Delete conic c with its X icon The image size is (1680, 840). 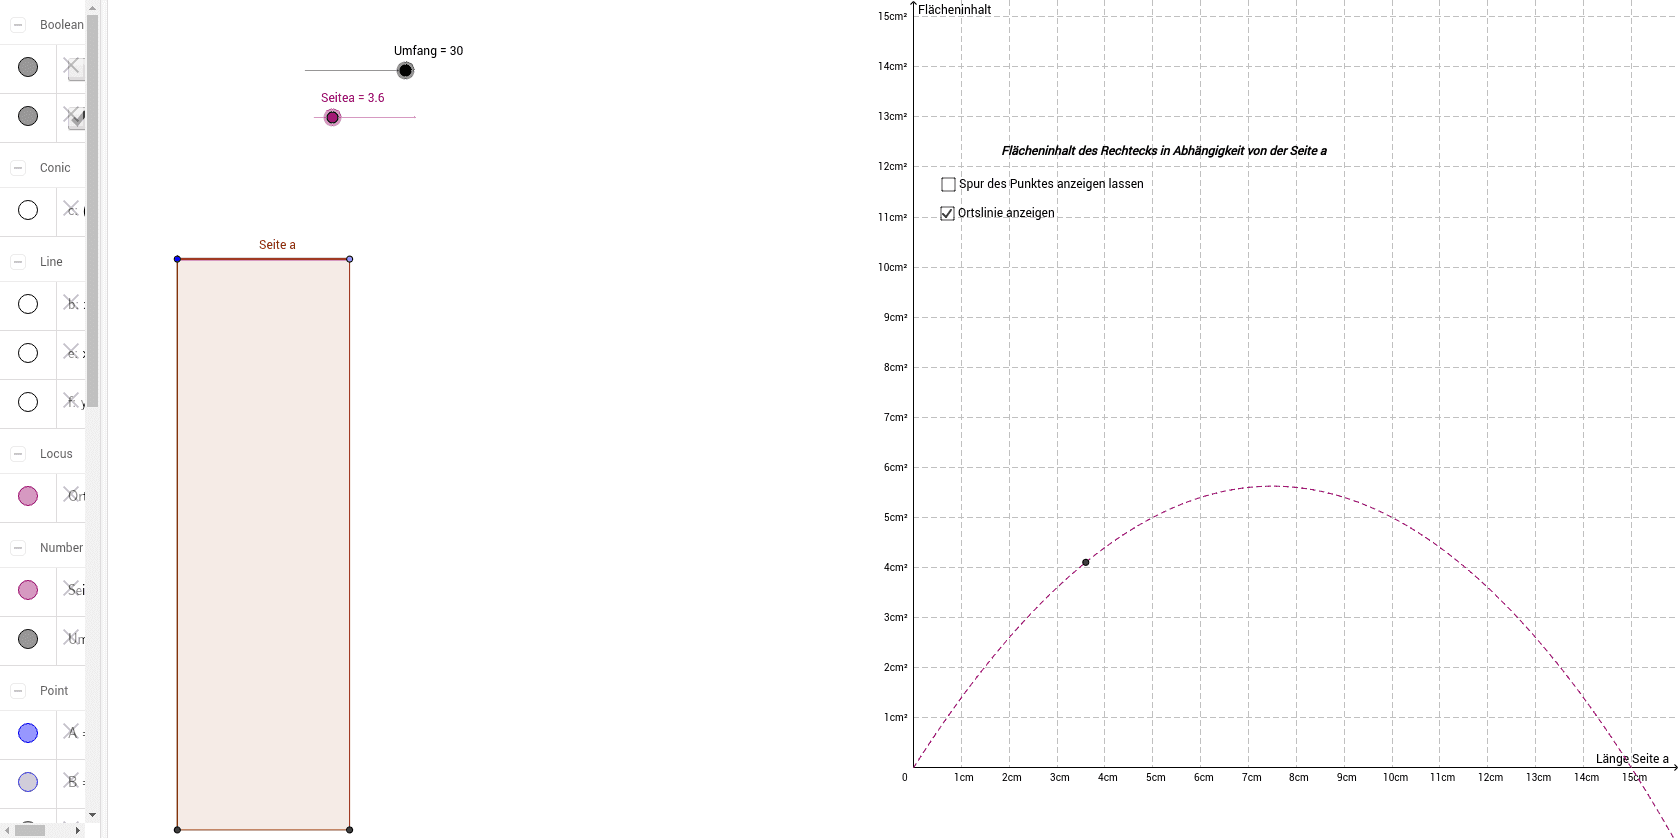click(x=71, y=208)
